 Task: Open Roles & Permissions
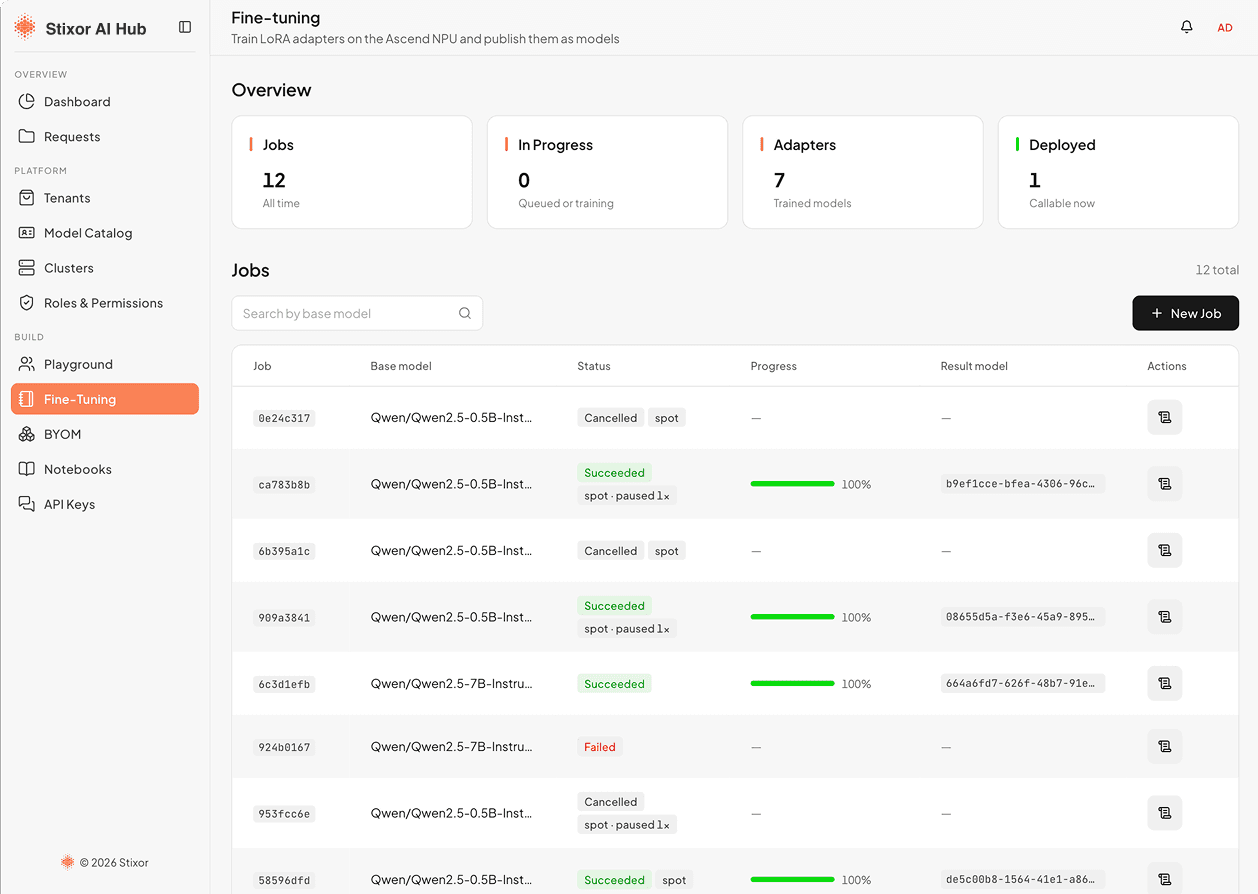point(105,303)
